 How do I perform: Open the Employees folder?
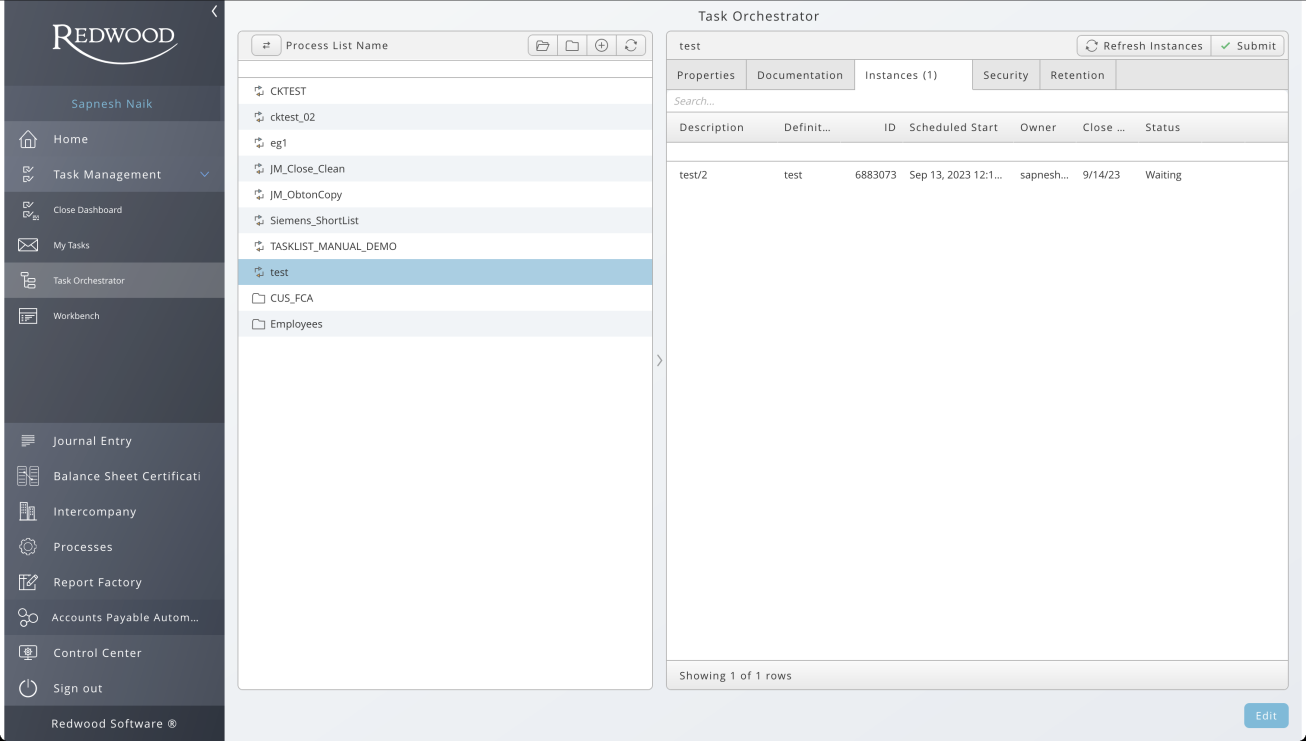445,324
